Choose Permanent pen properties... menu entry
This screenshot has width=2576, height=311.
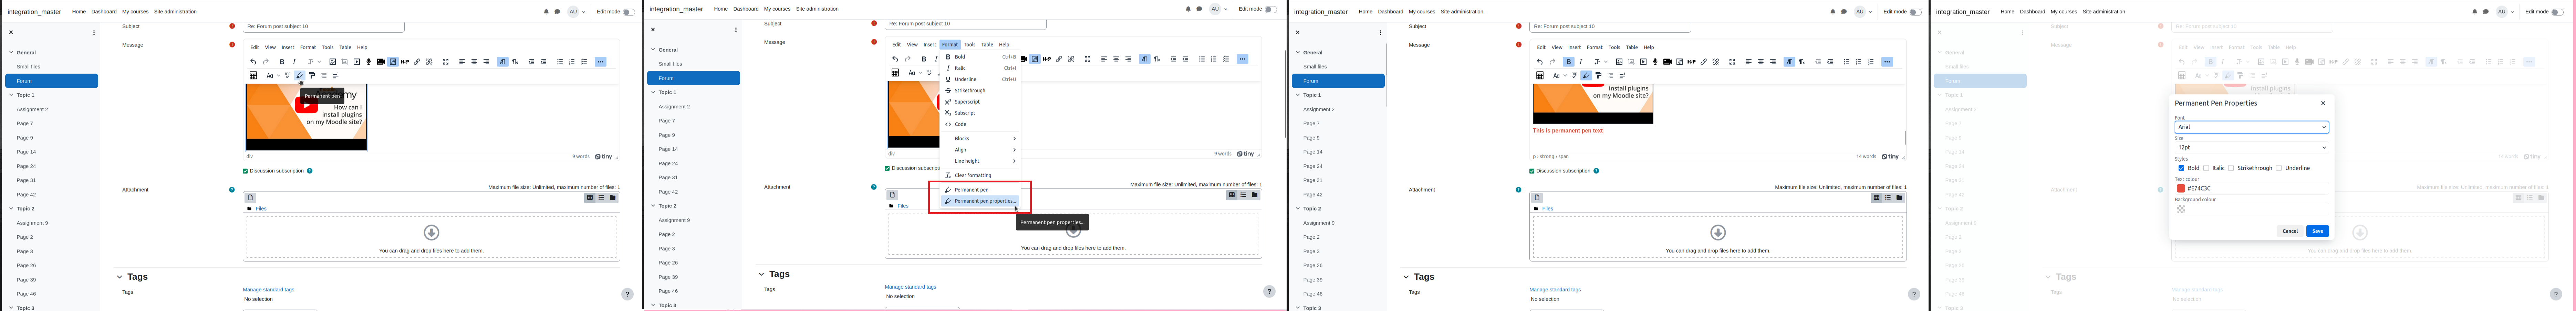click(980, 201)
